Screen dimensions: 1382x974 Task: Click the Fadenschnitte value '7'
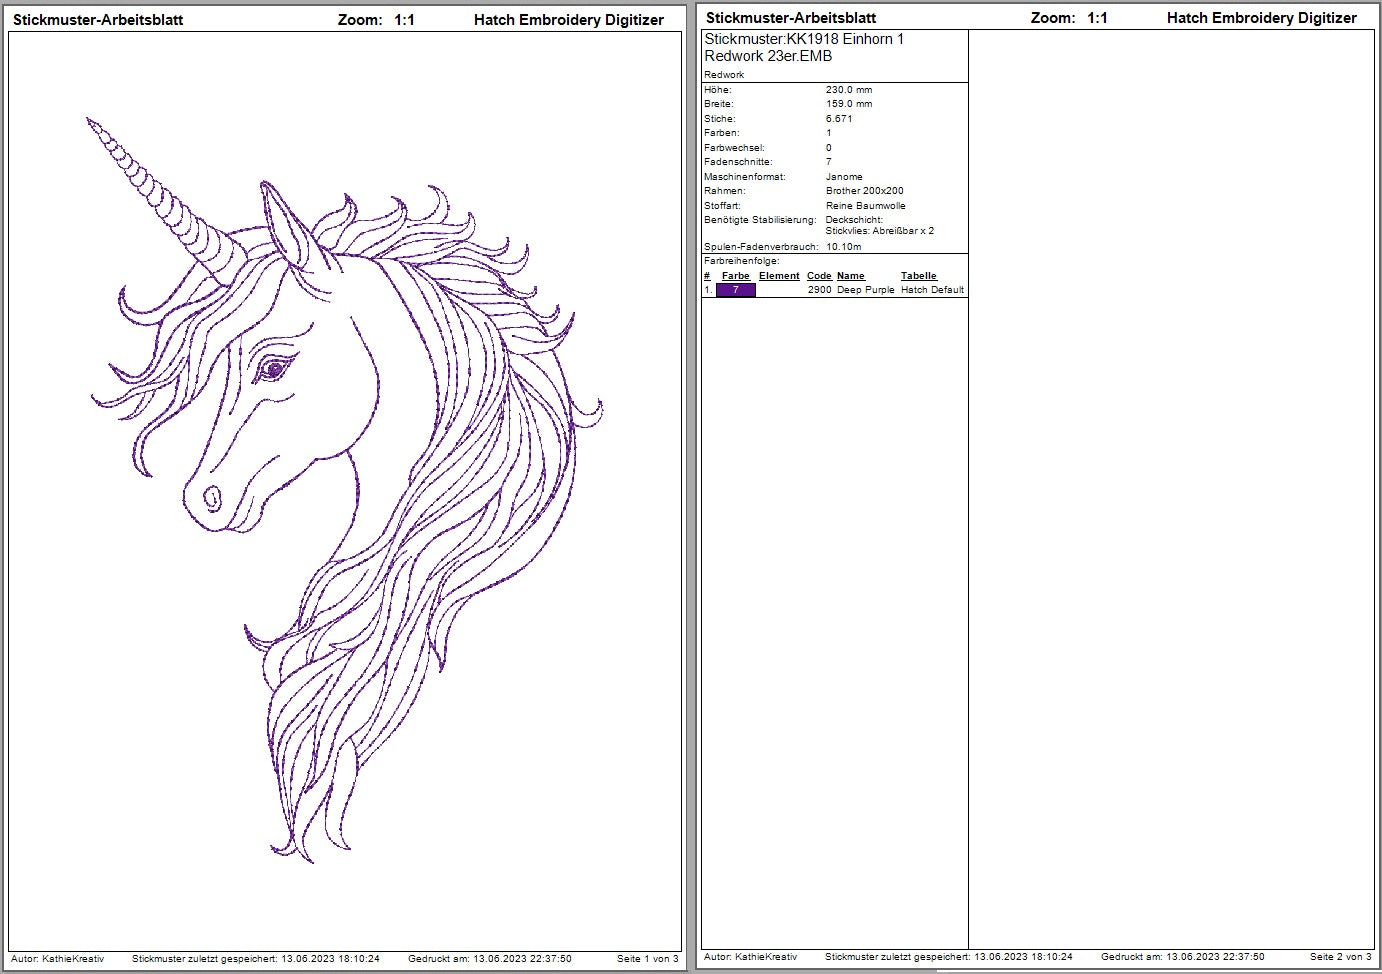829,162
